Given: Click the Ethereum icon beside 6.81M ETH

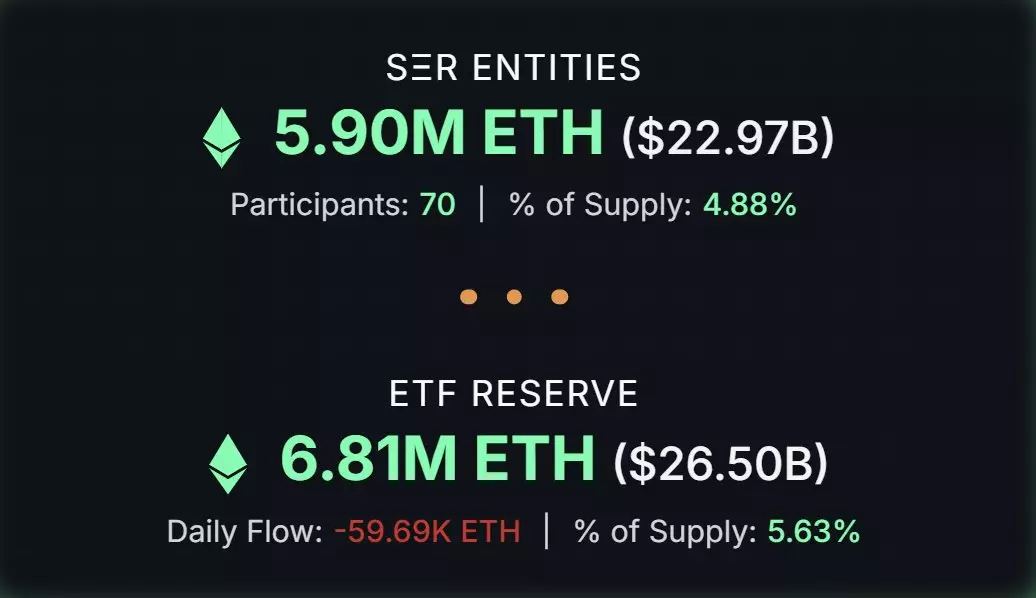Looking at the screenshot, I should tap(227, 463).
